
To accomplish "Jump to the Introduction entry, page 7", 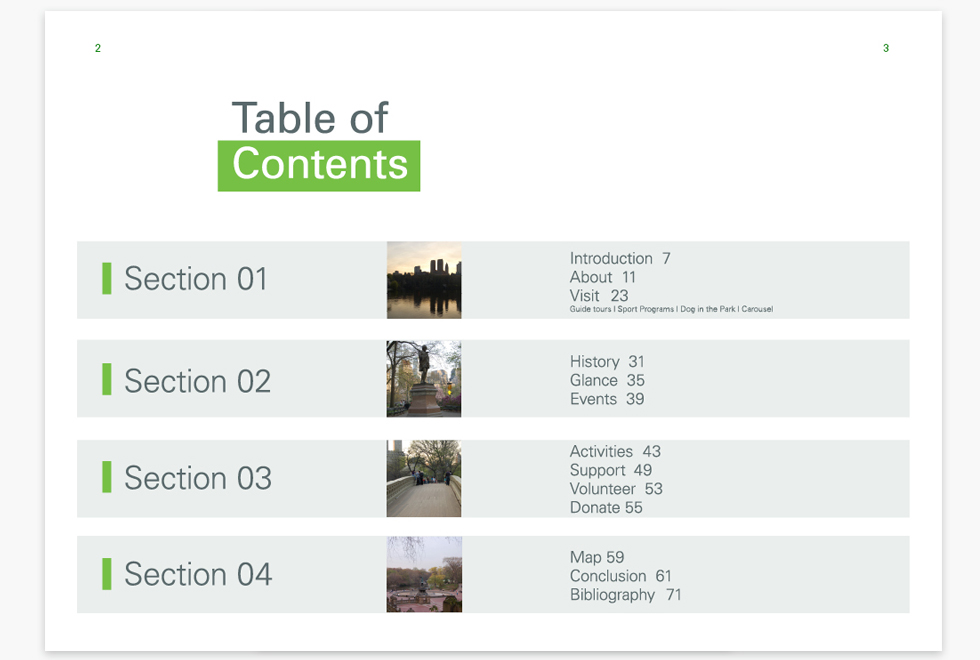I will [x=620, y=259].
